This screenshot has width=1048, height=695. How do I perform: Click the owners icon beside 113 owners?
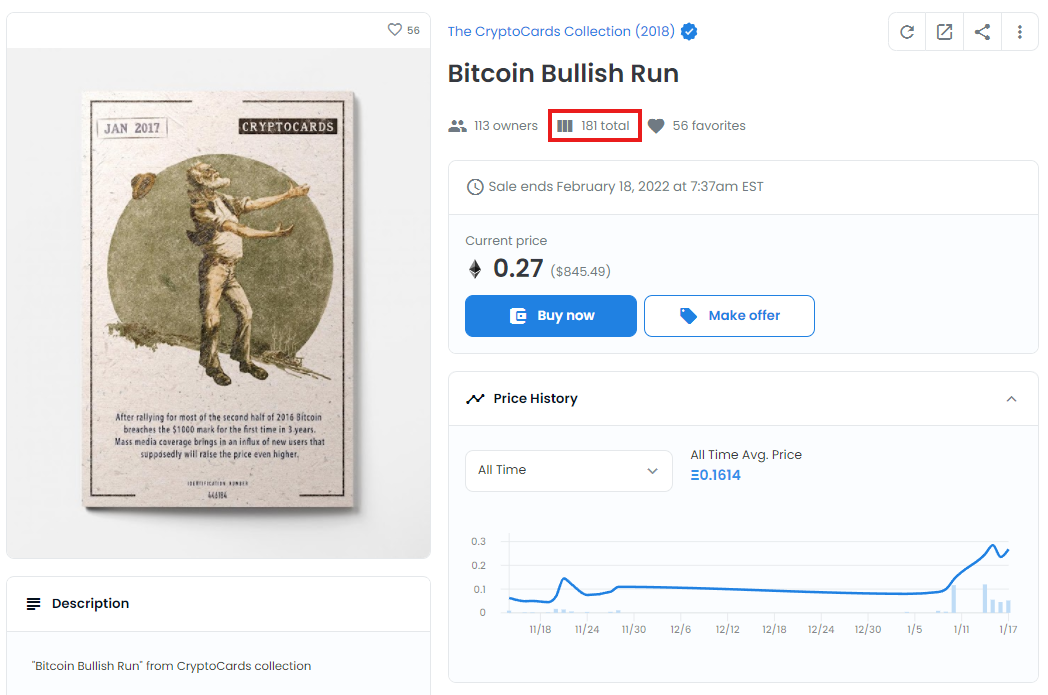pos(457,125)
